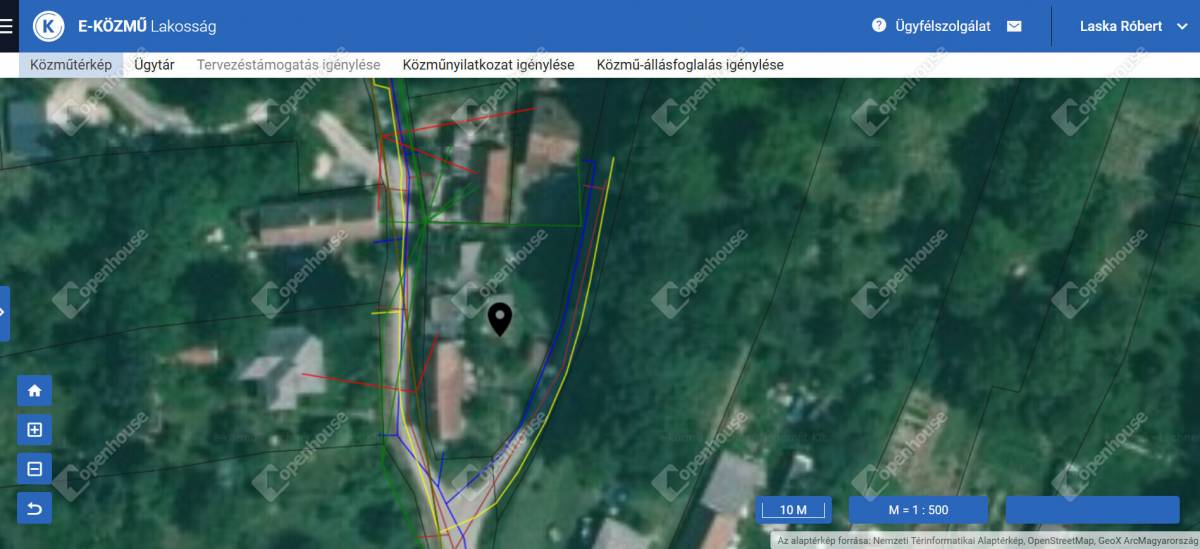The height and width of the screenshot is (549, 1200).
Task: Reset map with the home icon
Action: (35, 391)
